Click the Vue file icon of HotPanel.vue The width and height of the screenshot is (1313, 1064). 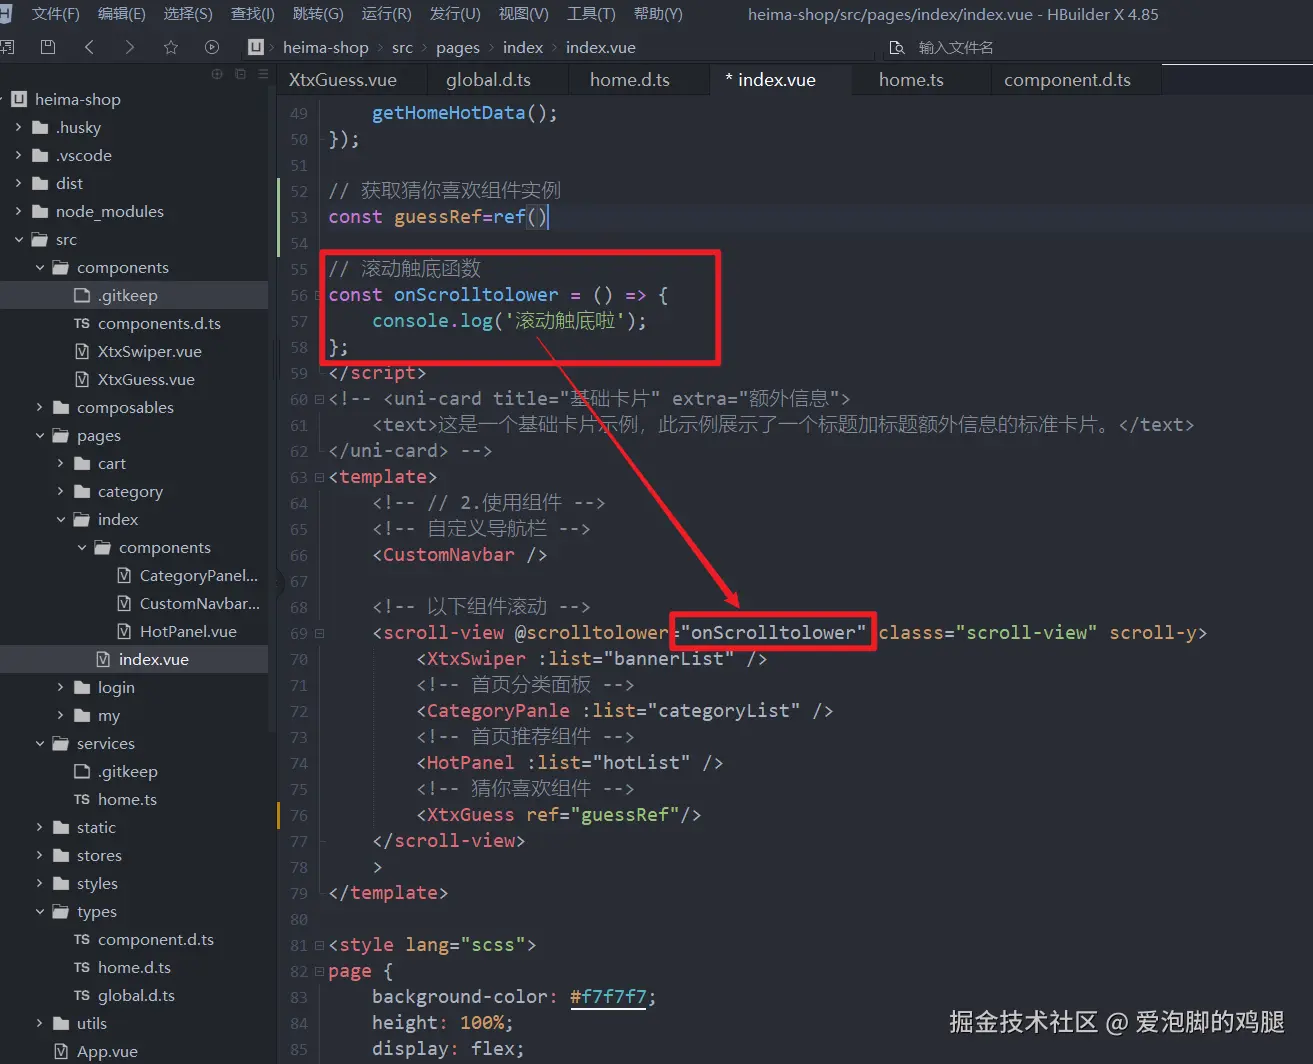[124, 631]
